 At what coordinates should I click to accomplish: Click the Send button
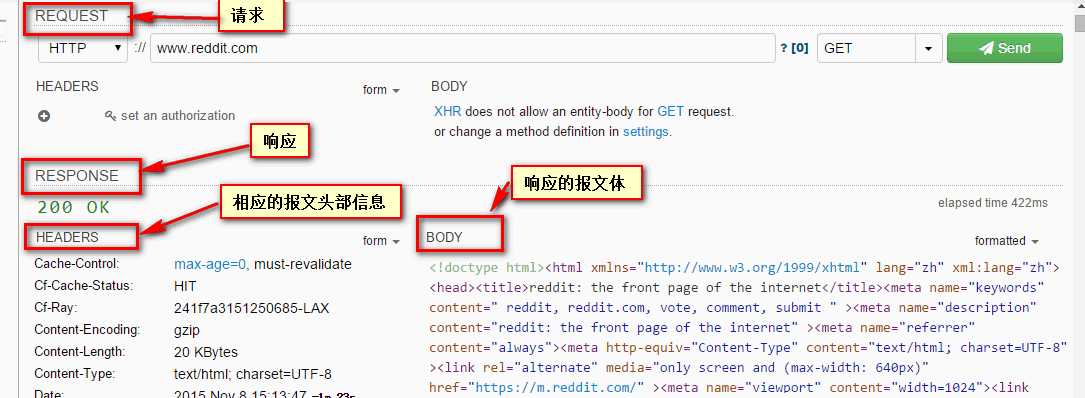[x=1004, y=48]
